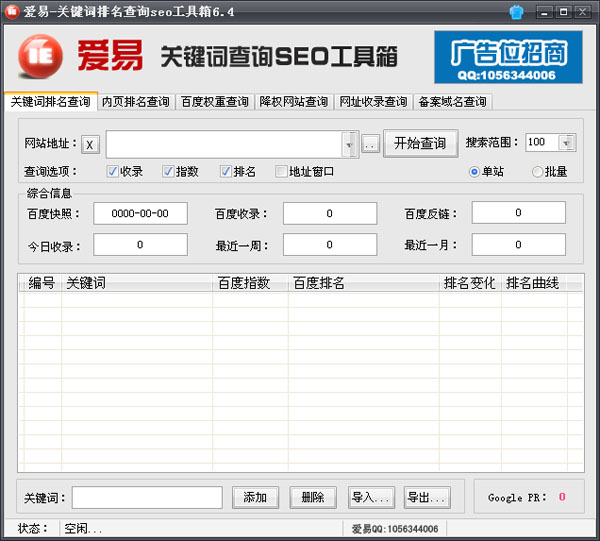Open the 搜索范围 dropdown showing 100
Image resolution: width=600 pixels, height=541 pixels.
coord(566,143)
